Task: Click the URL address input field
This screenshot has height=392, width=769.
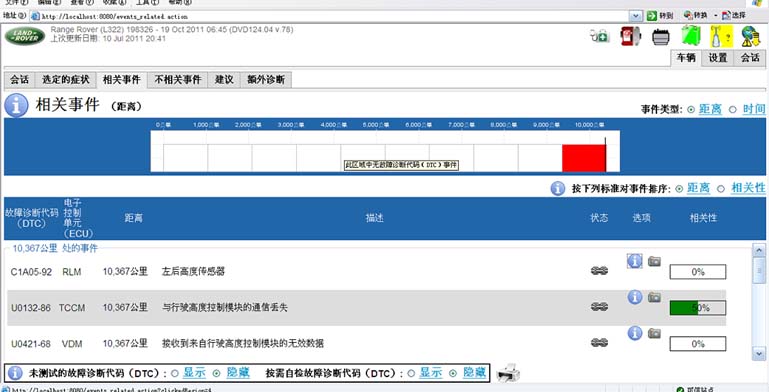Action: (x=335, y=16)
